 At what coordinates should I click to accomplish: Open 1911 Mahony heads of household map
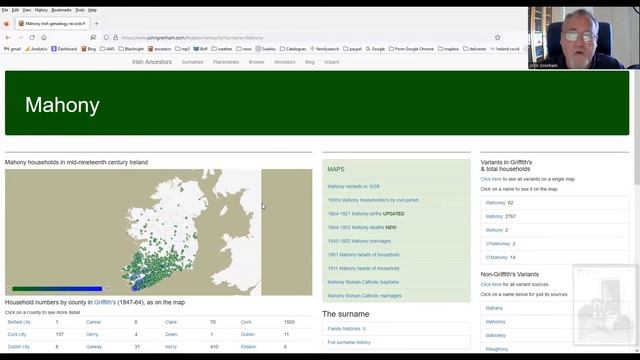point(363,269)
